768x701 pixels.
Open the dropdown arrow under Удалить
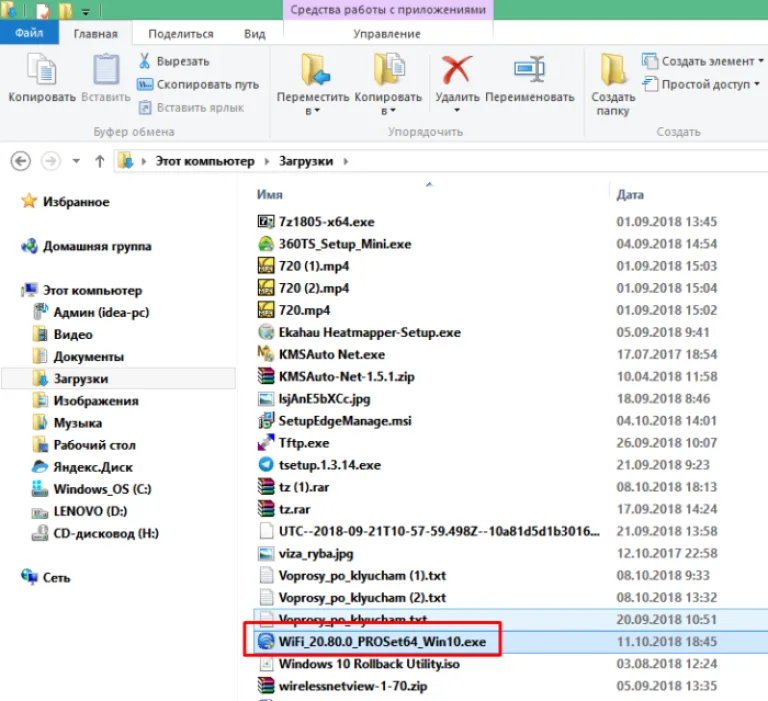pos(457,110)
